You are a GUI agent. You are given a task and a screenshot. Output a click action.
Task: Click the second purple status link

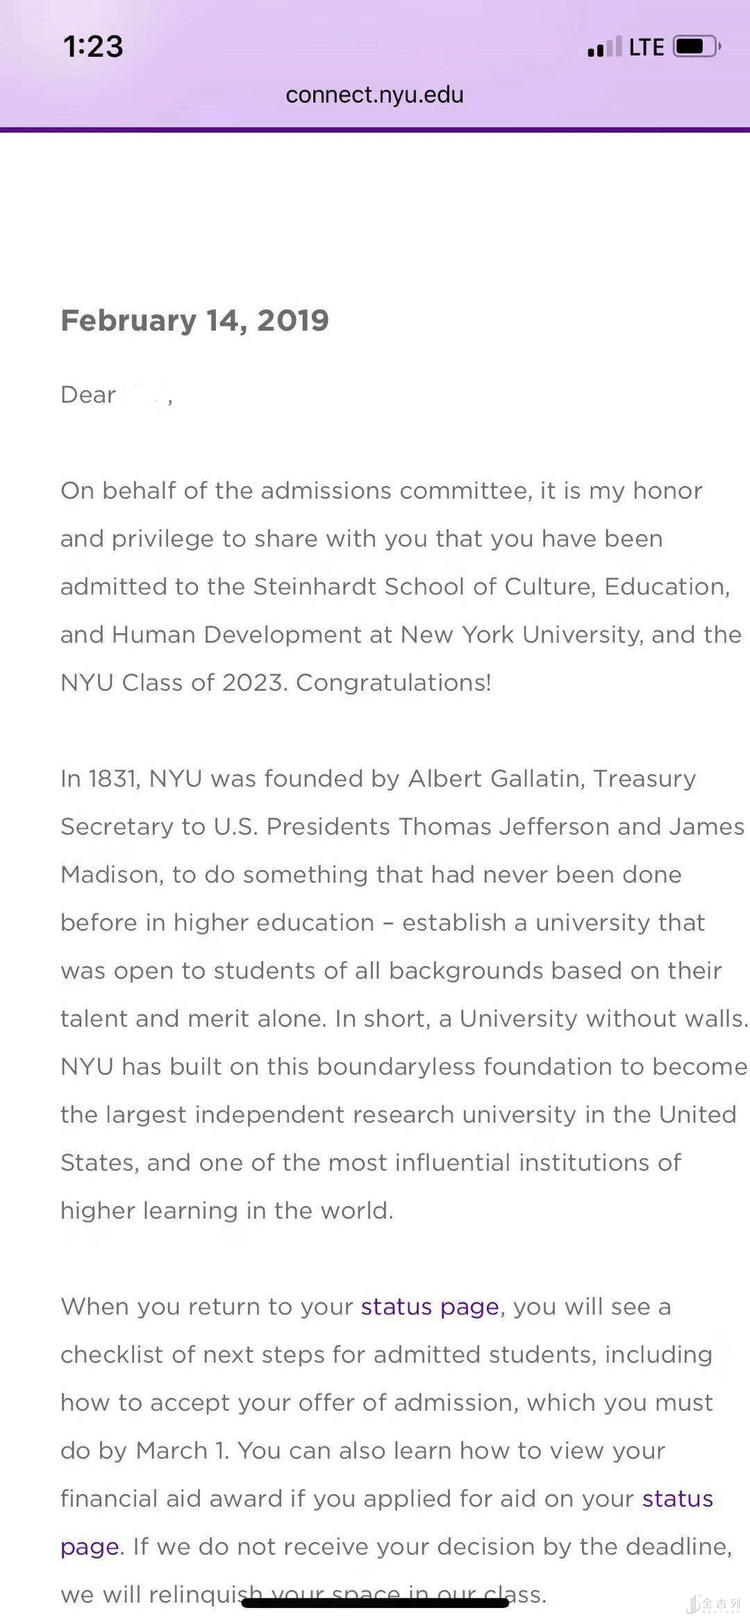tap(677, 1499)
